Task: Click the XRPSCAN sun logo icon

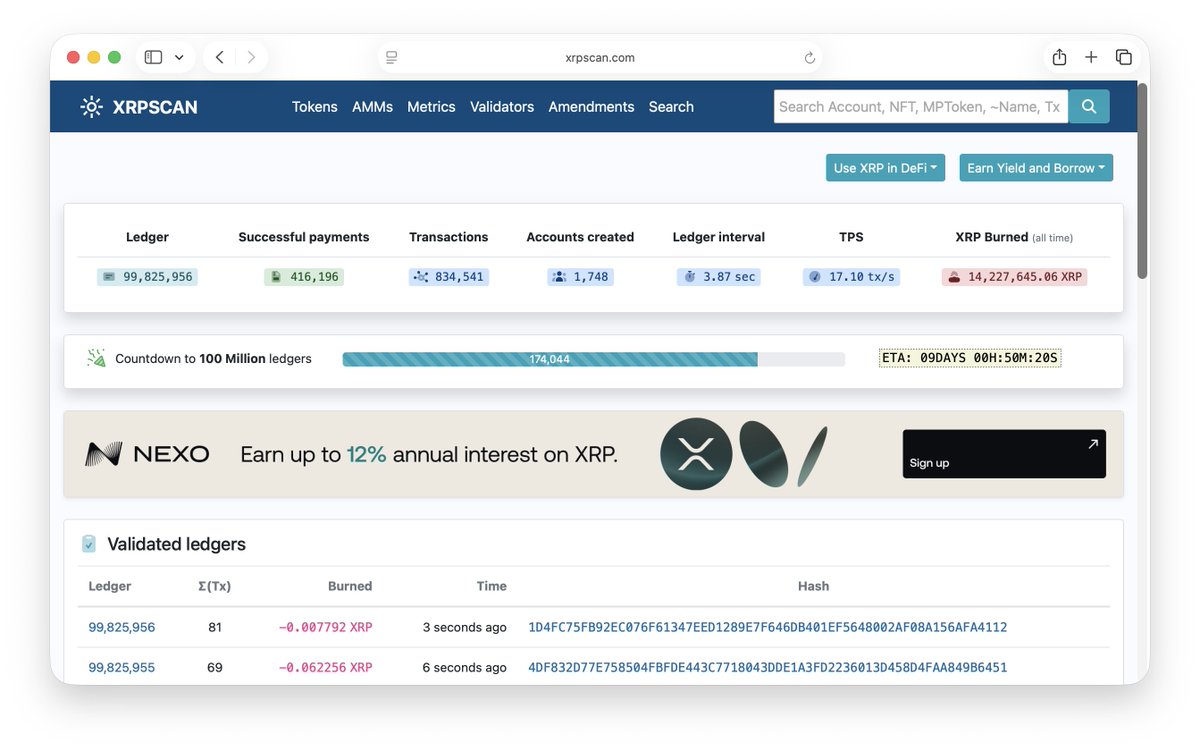Action: [x=90, y=106]
